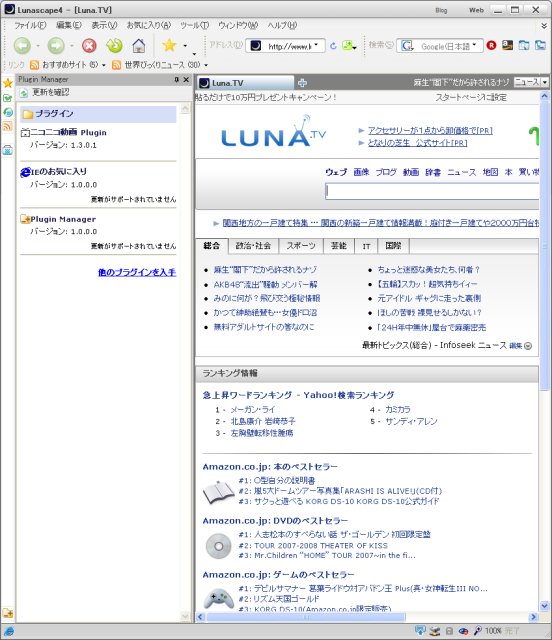Pin the Plugin Manager panel
552x640 pixels.
pyautogui.click(x=176, y=80)
